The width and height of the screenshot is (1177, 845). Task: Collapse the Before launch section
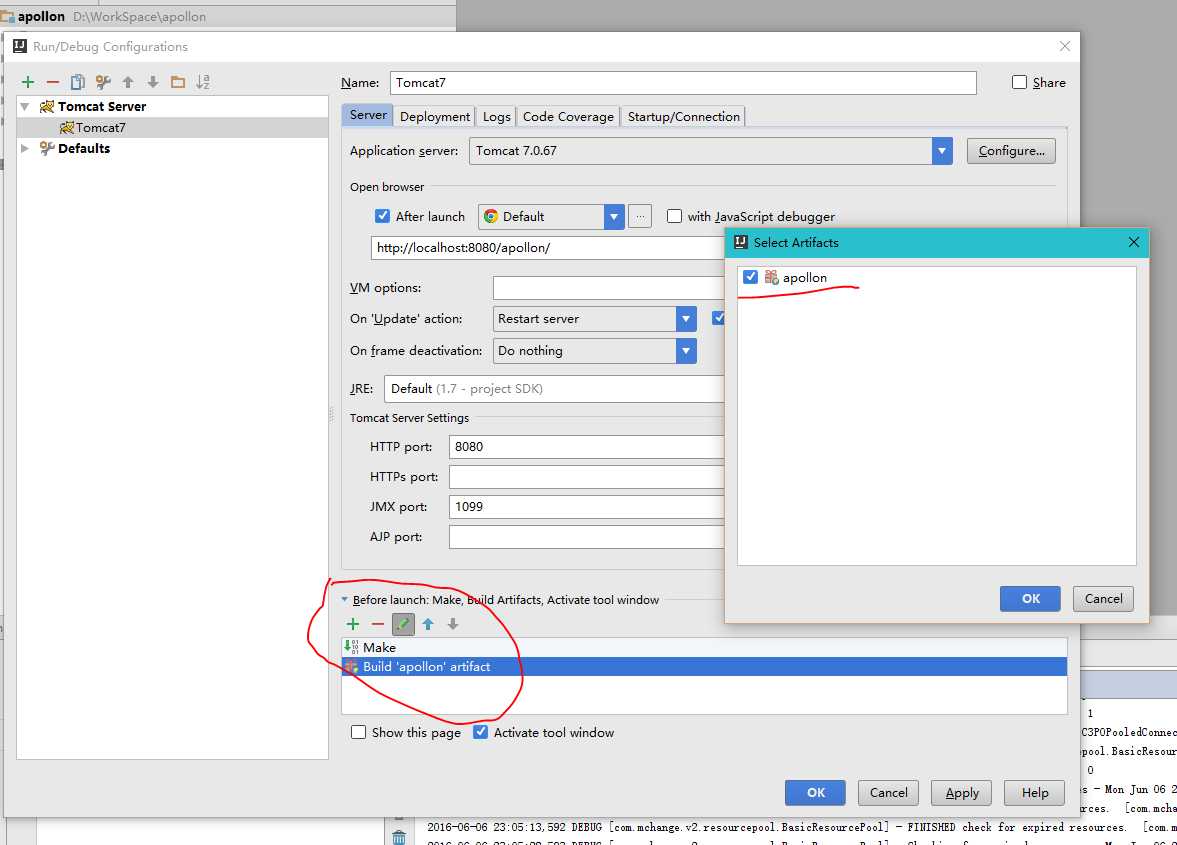click(345, 600)
